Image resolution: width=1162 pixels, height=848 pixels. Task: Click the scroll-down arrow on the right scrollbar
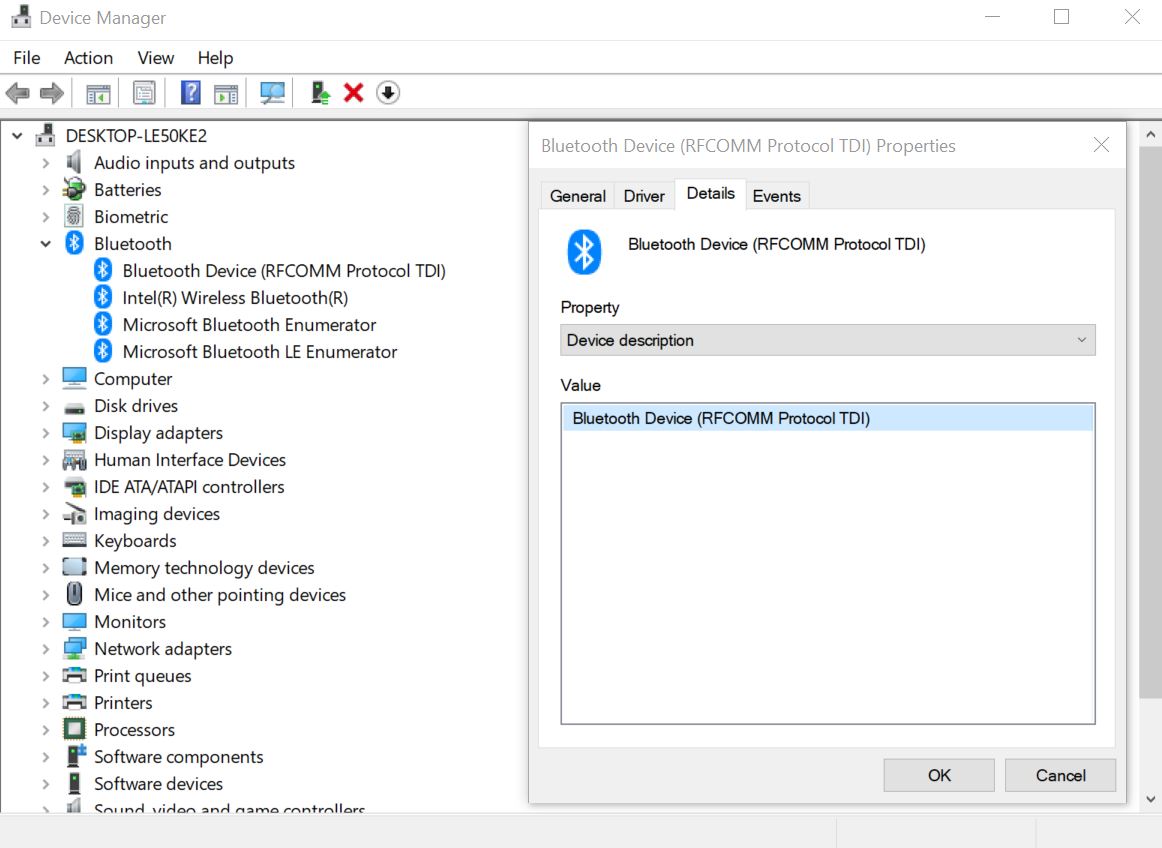(x=1149, y=799)
